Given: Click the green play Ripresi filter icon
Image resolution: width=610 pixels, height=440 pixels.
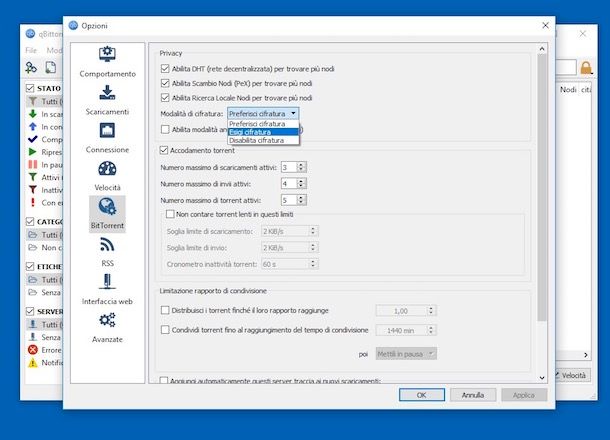Looking at the screenshot, I should [x=33, y=152].
